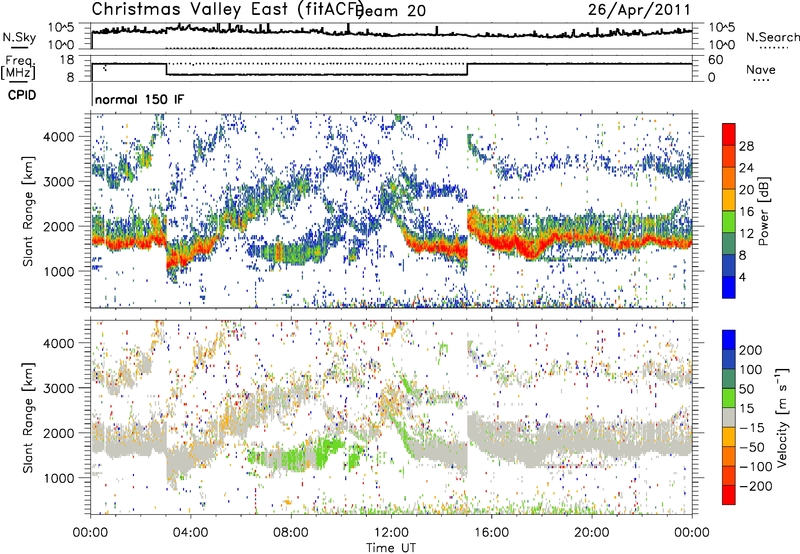Click the blue bottom of the power colorbar

pyautogui.click(x=729, y=288)
